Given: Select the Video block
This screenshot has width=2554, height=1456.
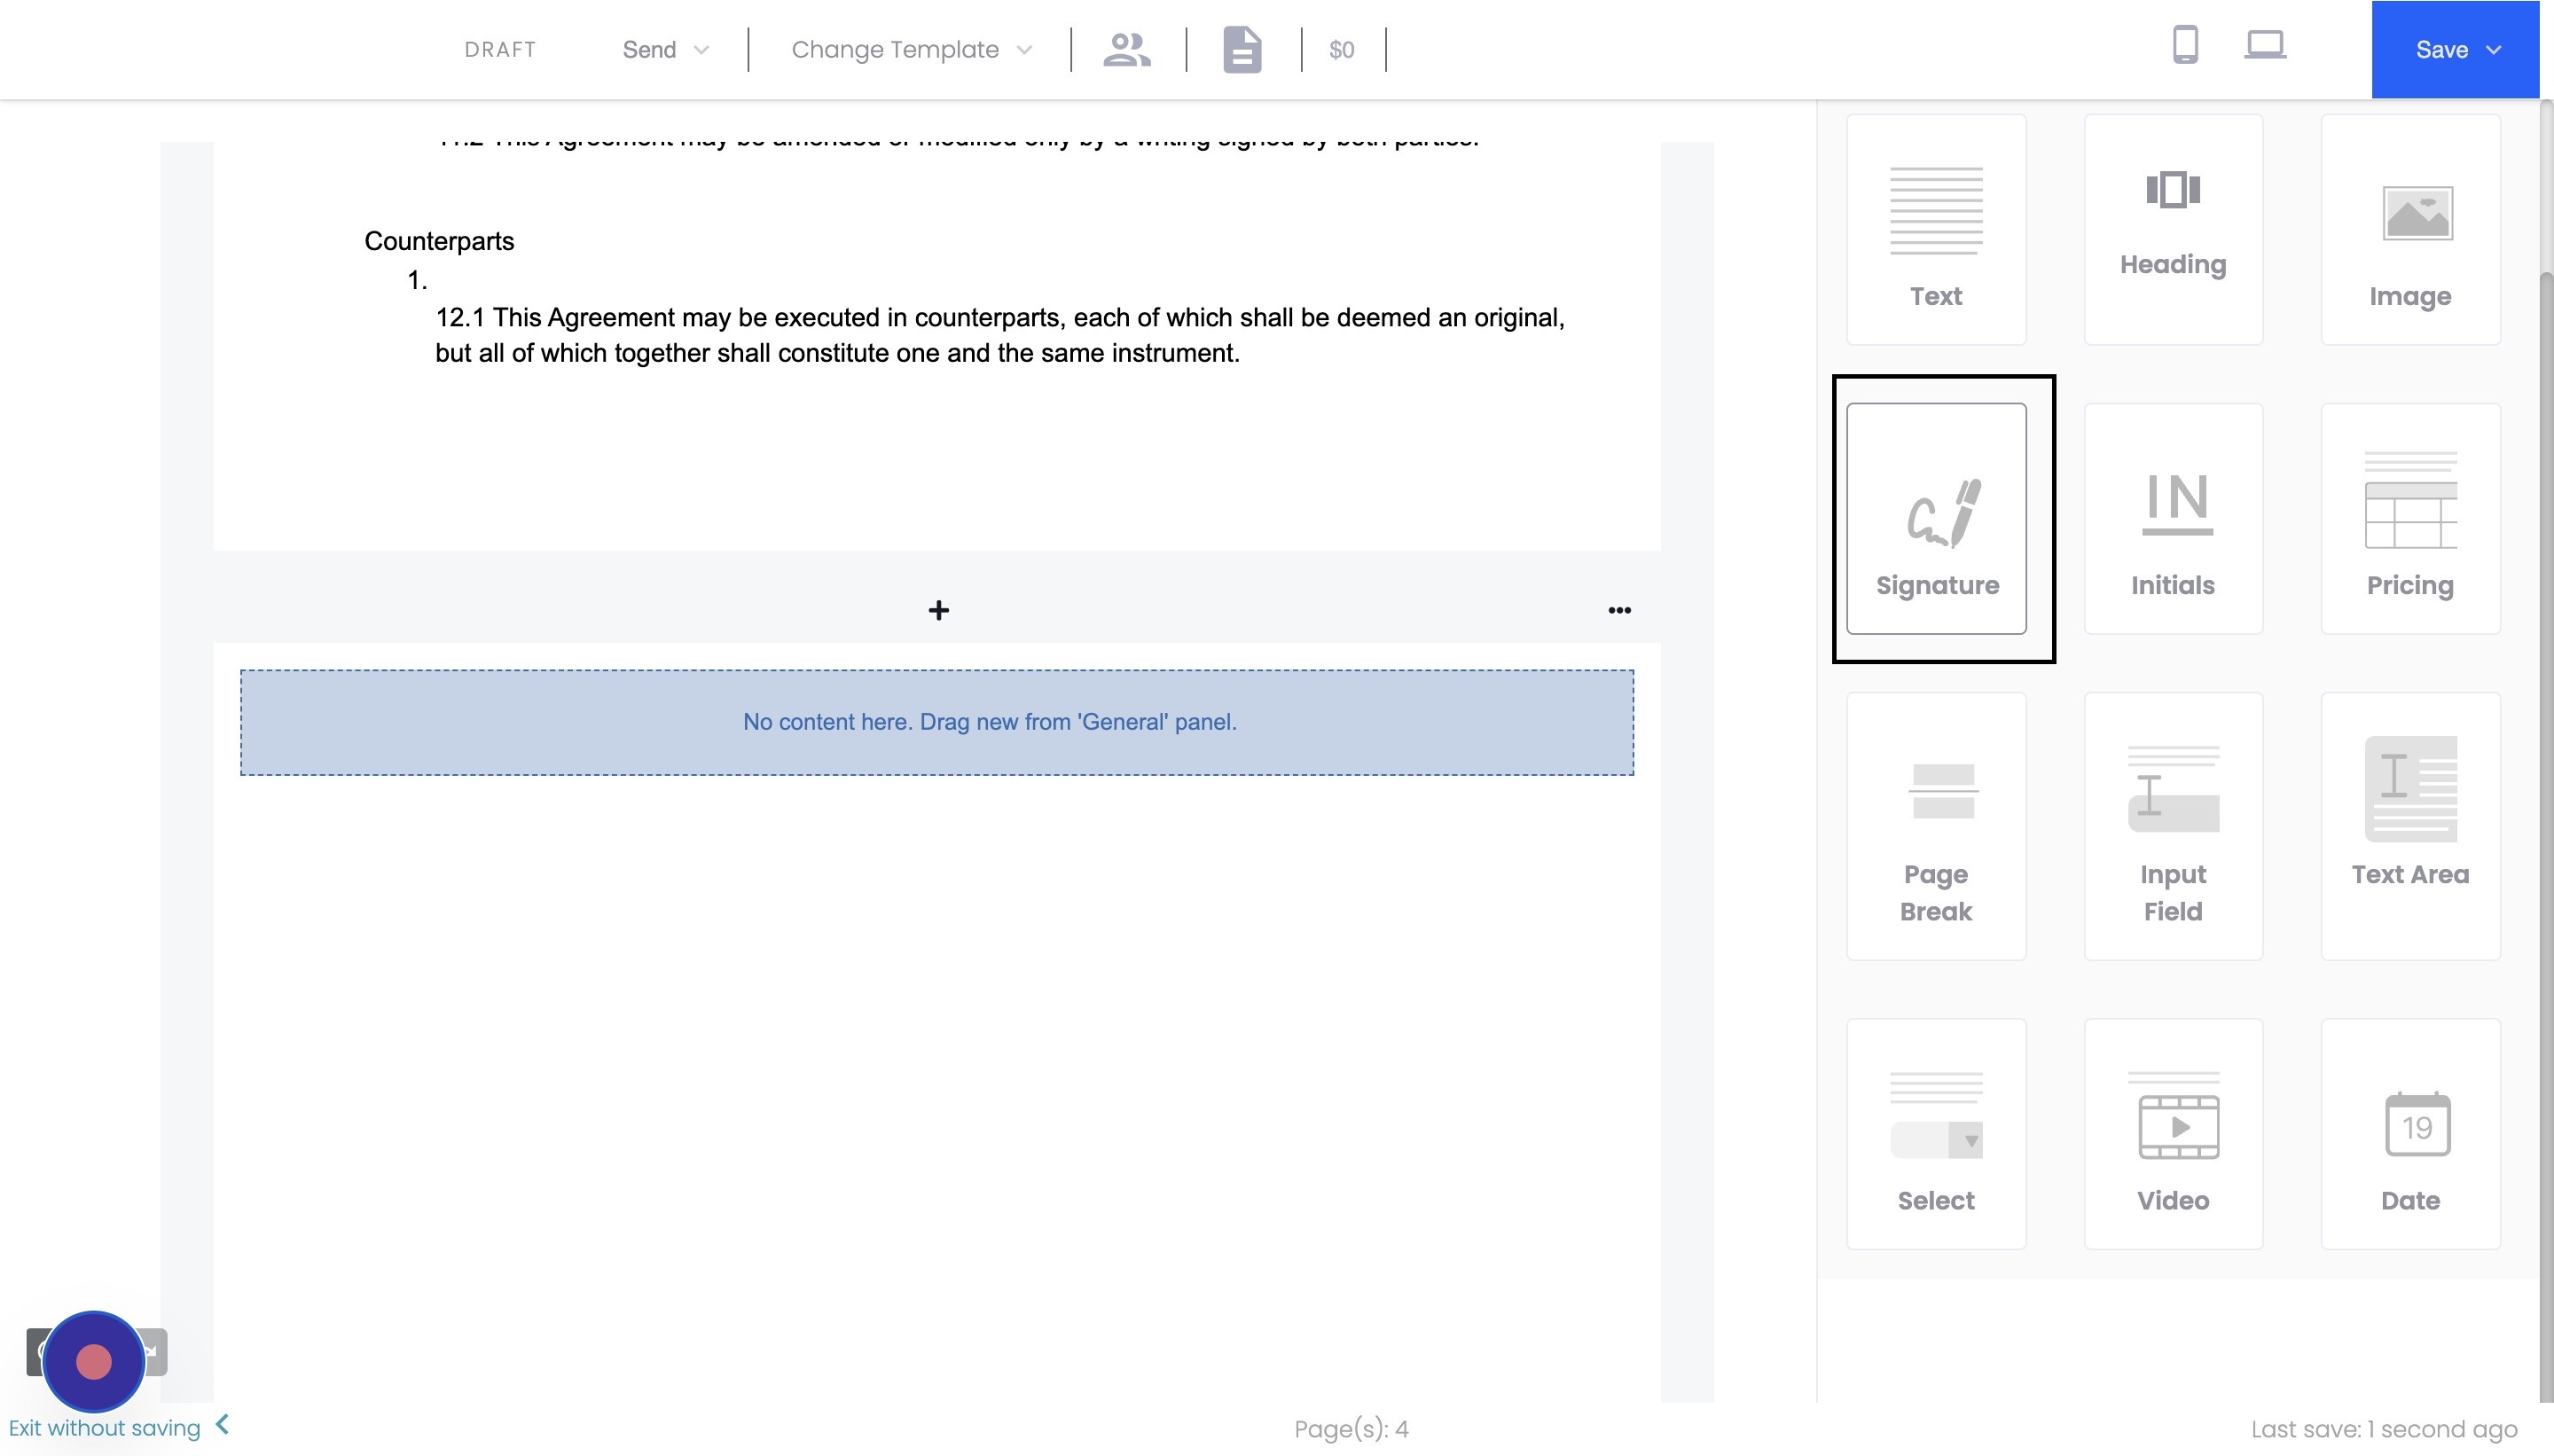Looking at the screenshot, I should coord(2172,1134).
